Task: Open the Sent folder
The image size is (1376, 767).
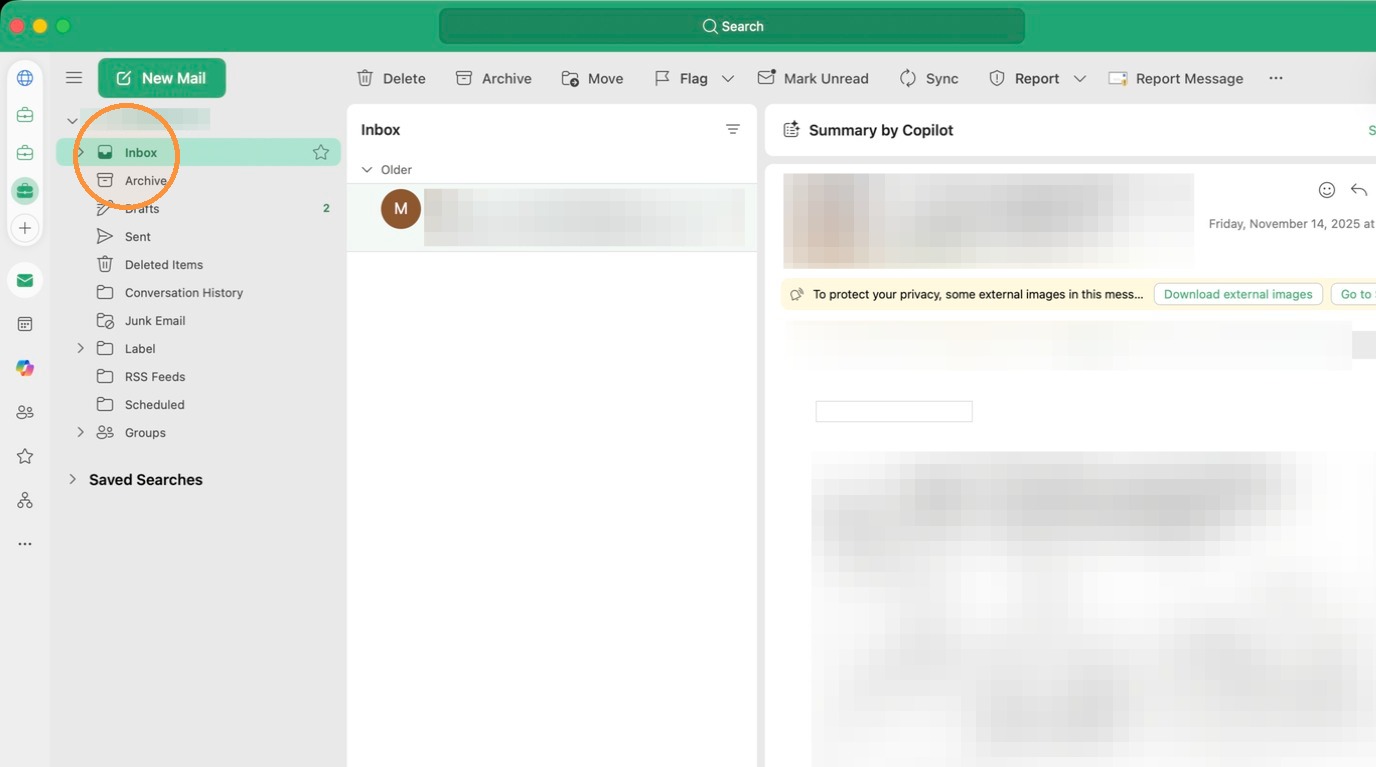Action: [198, 236]
